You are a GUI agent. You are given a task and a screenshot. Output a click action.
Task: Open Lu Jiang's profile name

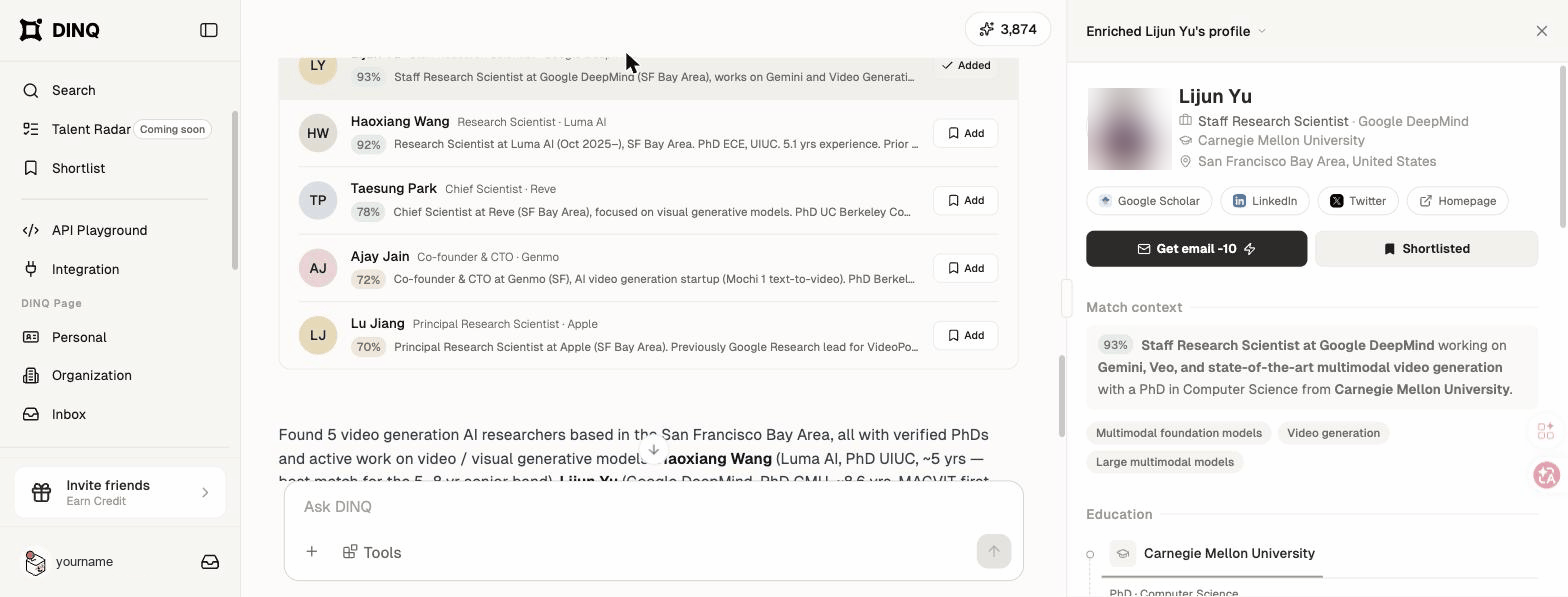378,323
